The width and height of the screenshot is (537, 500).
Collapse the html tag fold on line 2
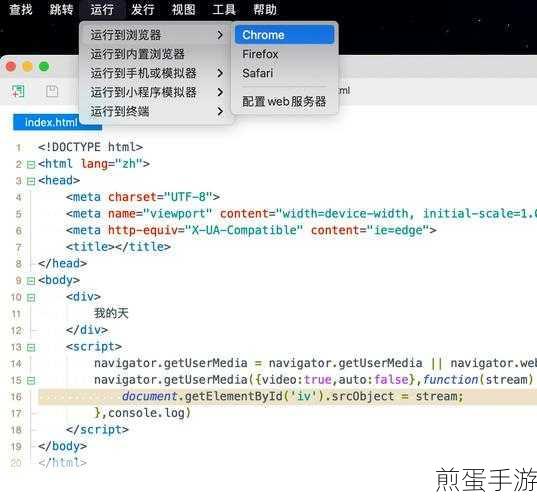(31, 164)
